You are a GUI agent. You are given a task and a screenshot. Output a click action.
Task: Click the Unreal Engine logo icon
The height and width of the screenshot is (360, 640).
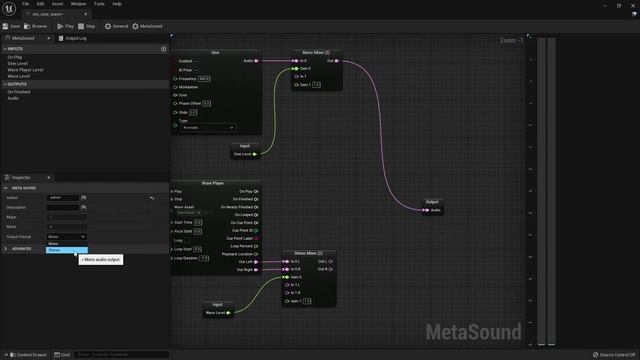[x=9, y=9]
